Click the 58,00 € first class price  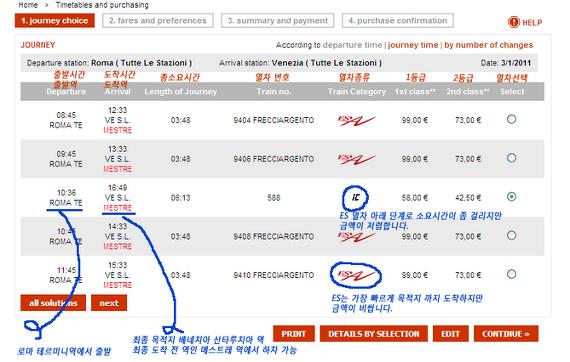point(415,198)
